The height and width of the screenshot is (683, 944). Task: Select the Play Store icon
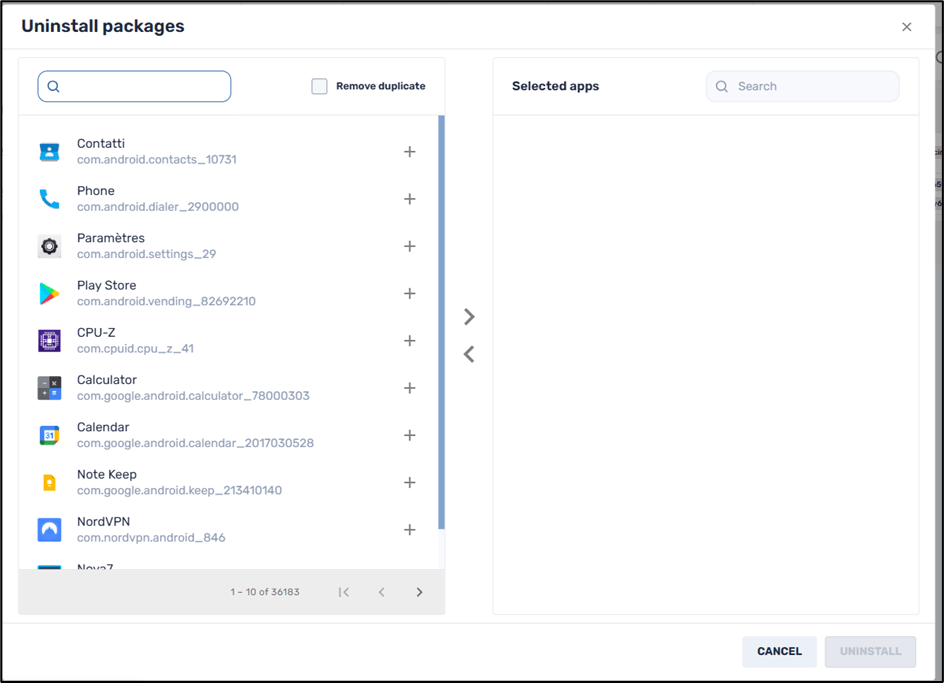click(x=49, y=293)
